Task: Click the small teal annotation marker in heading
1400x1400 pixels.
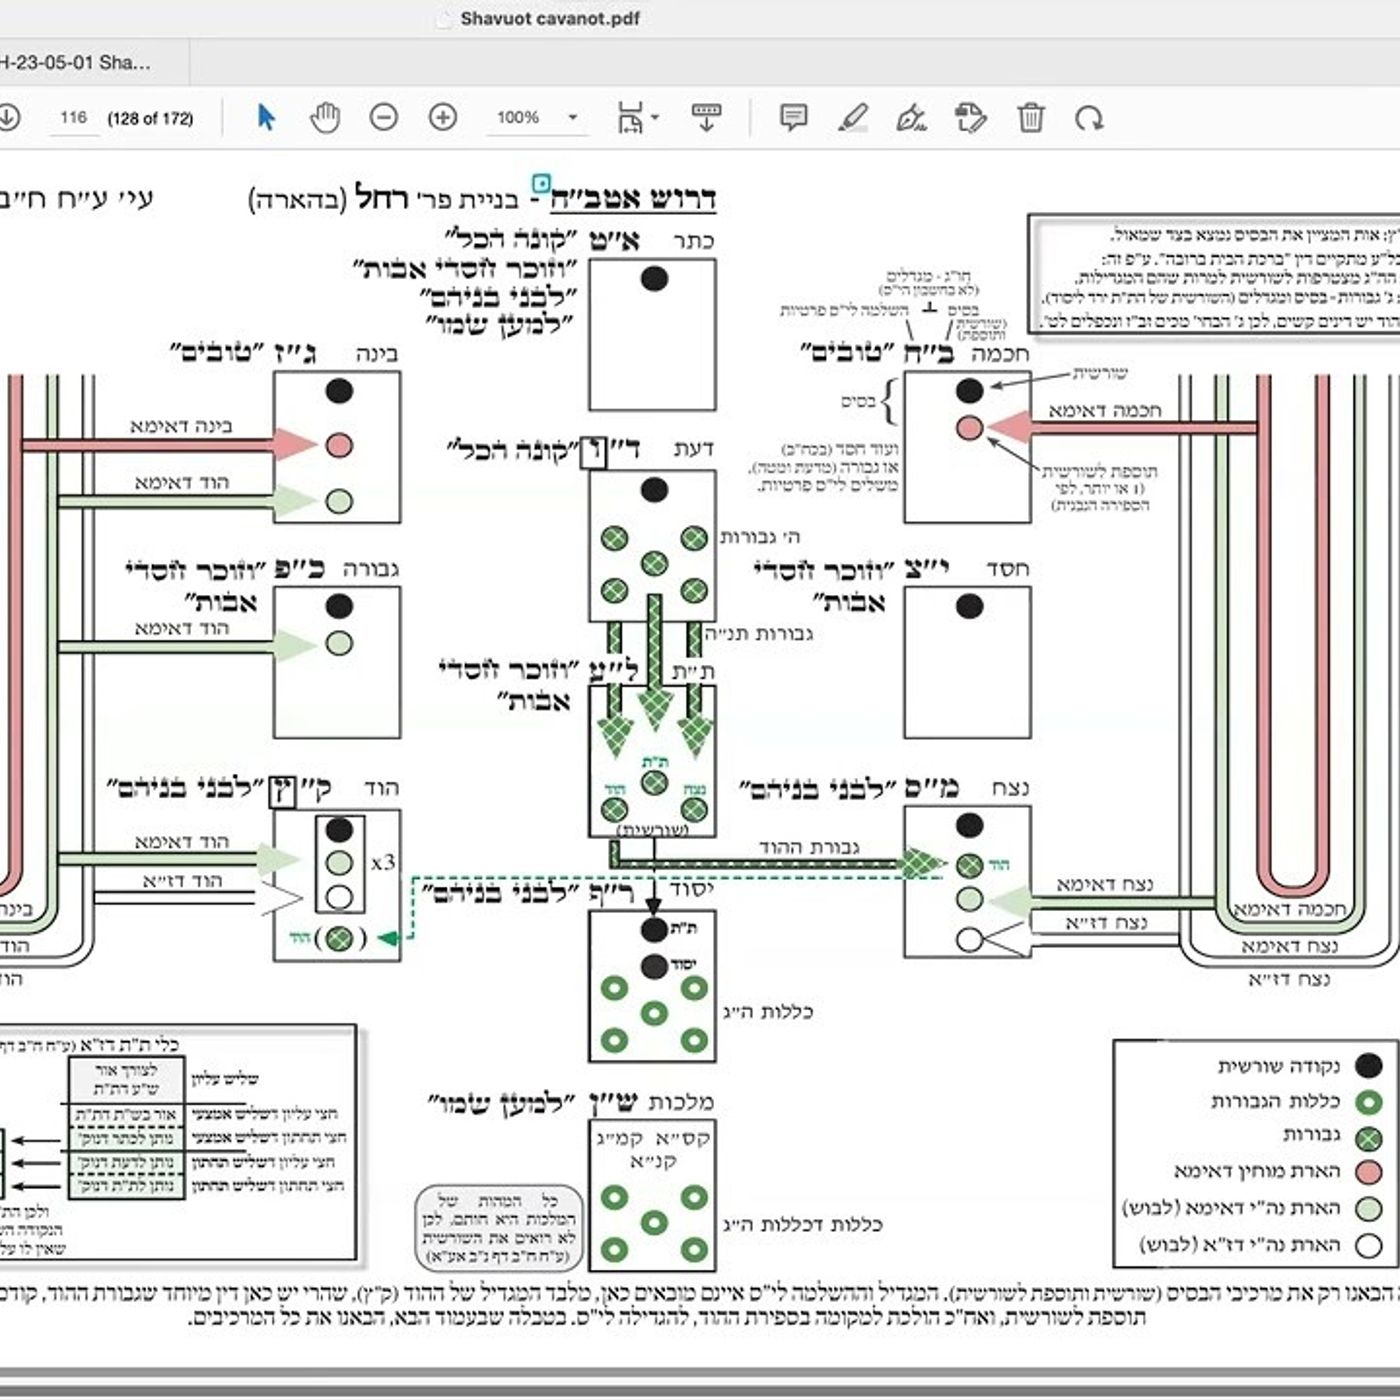Action: click(541, 184)
